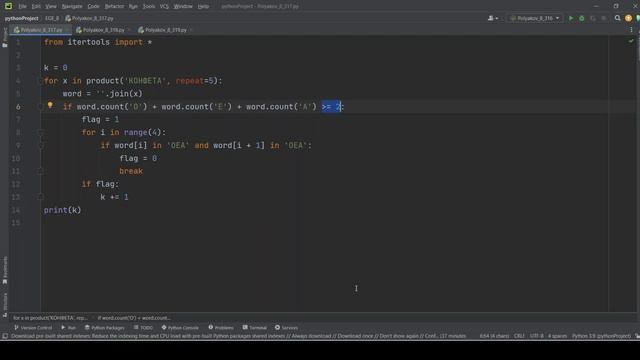The image size is (640, 360).
Task: Close the Polyakov_8_319.py tab
Action: [x=191, y=30]
